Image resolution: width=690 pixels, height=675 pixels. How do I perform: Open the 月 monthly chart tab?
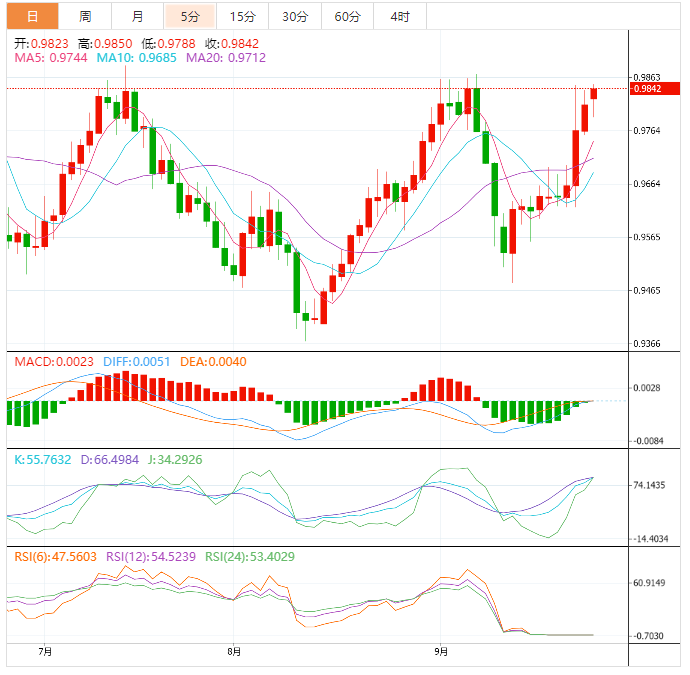pos(137,16)
